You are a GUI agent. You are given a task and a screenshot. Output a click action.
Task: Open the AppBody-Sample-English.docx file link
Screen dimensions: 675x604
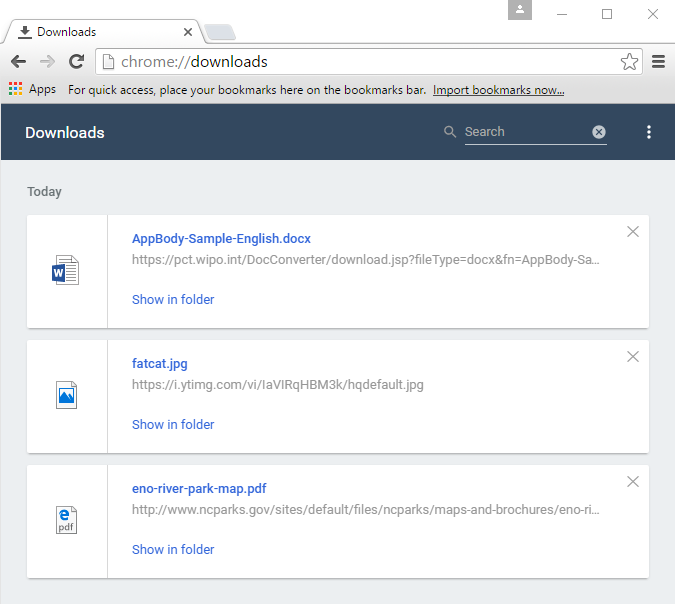pyautogui.click(x=221, y=239)
